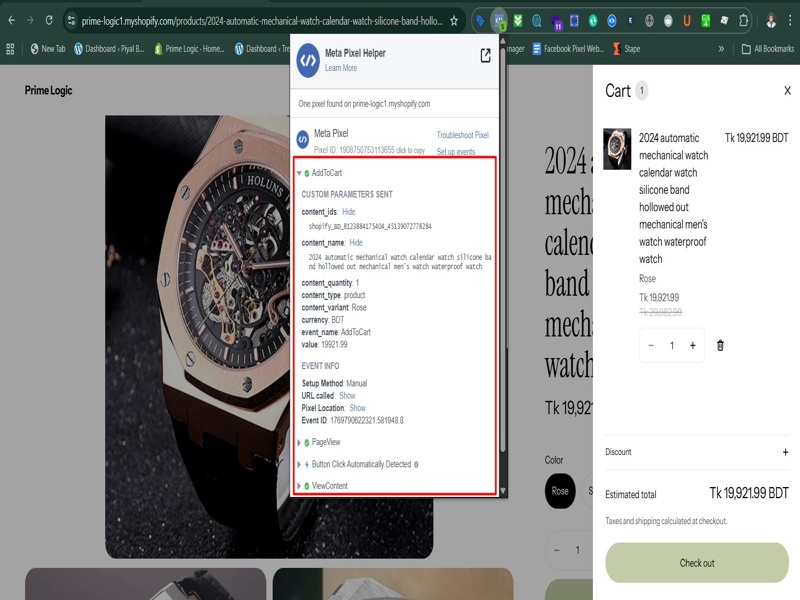Viewport: 800px width, 600px height.
Task: Click Troubleshoot Pixel link
Action: (462, 135)
